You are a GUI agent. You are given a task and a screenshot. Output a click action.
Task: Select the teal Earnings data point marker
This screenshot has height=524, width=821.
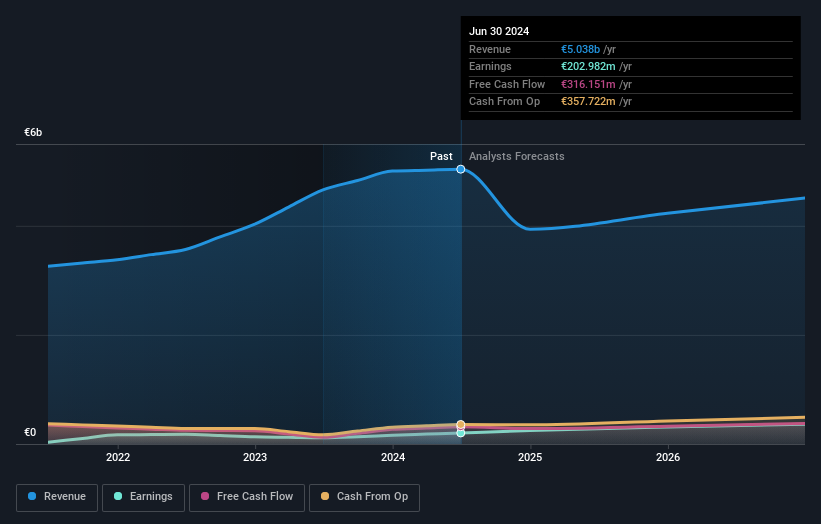[461, 433]
